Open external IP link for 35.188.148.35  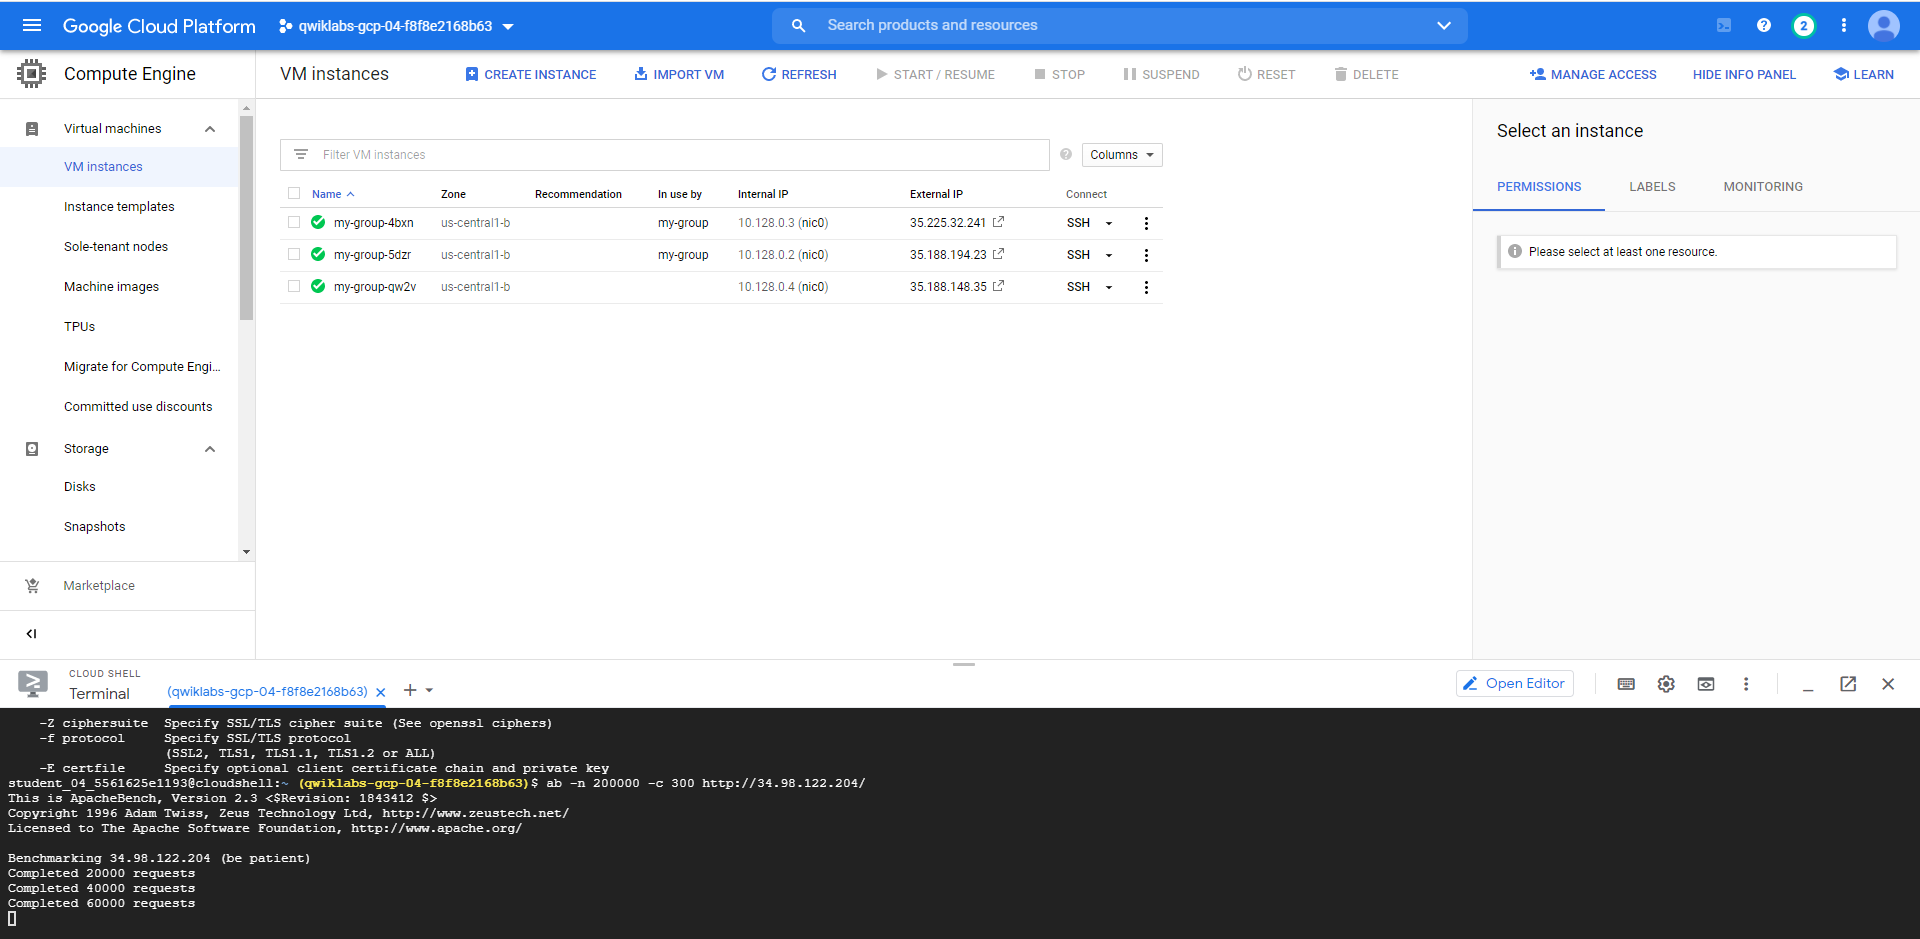pyautogui.click(x=998, y=286)
